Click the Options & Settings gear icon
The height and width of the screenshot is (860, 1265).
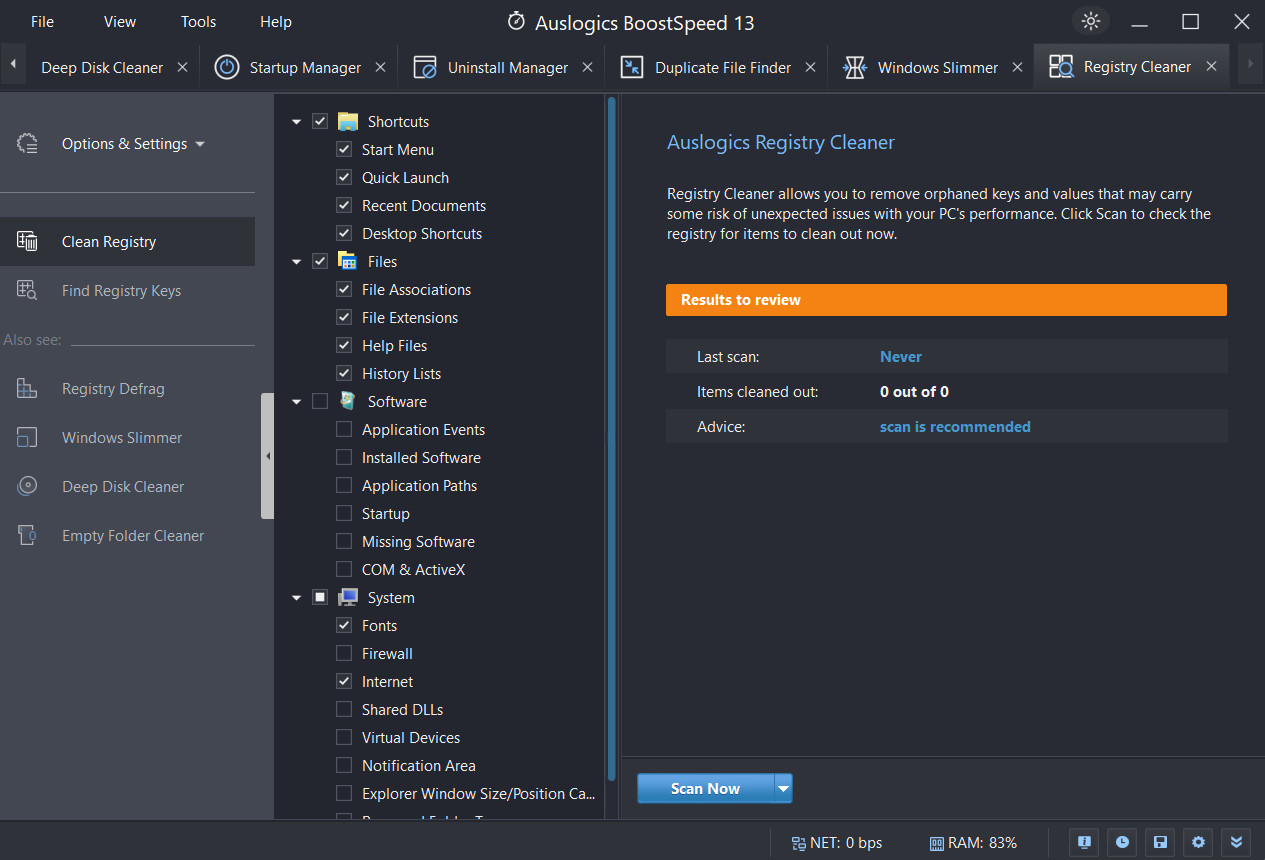pyautogui.click(x=27, y=144)
